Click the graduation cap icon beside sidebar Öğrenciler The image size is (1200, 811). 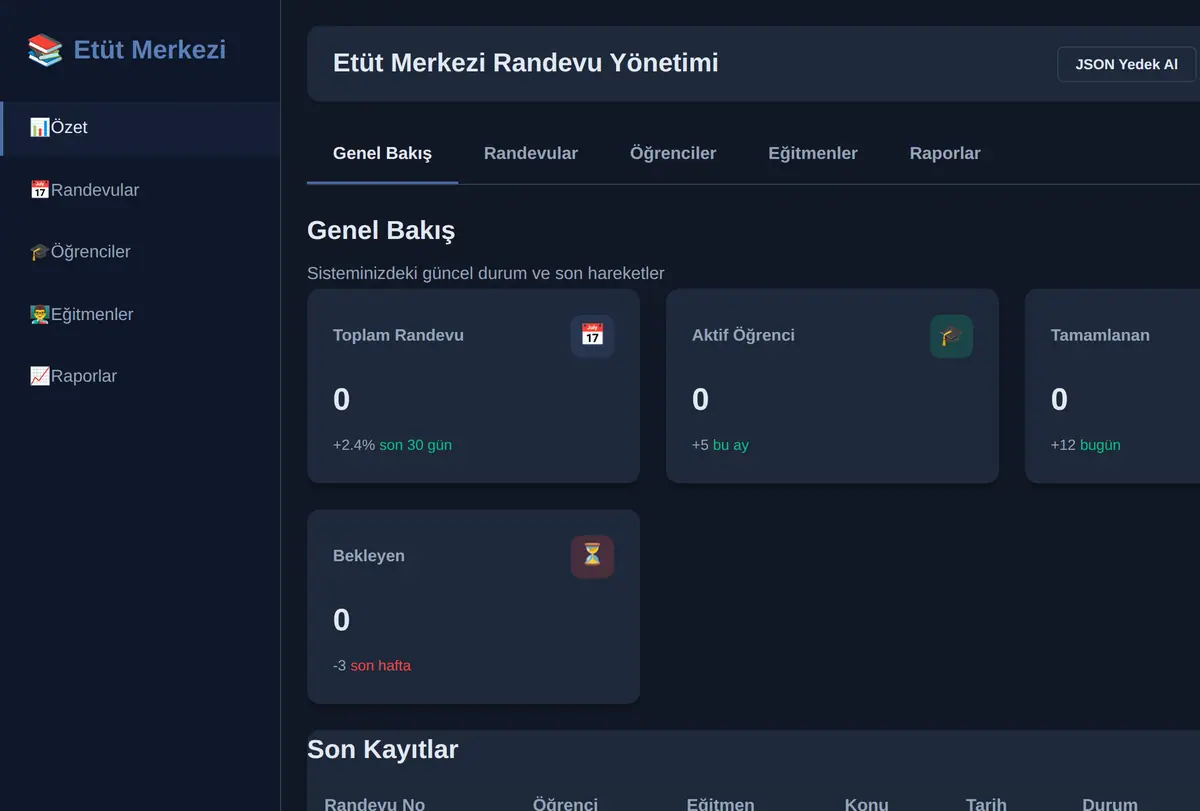(x=40, y=252)
